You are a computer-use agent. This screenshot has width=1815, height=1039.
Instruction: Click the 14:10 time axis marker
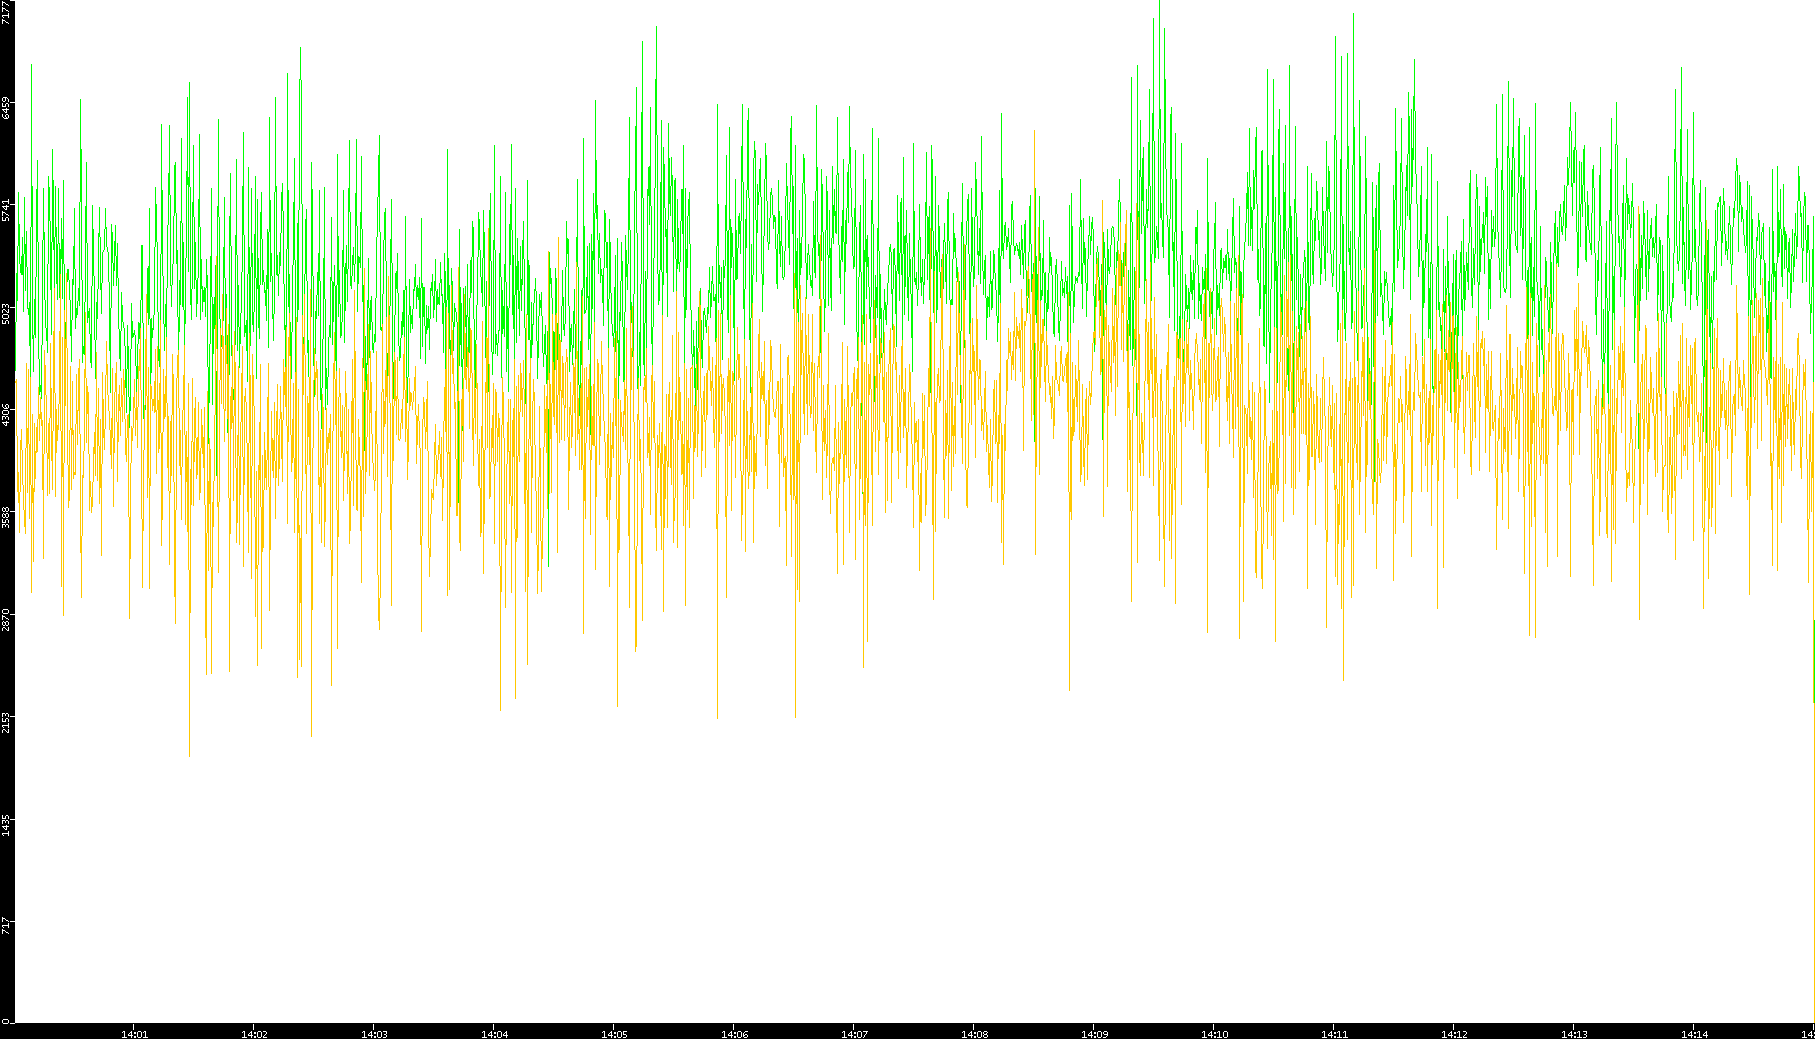(1214, 1033)
